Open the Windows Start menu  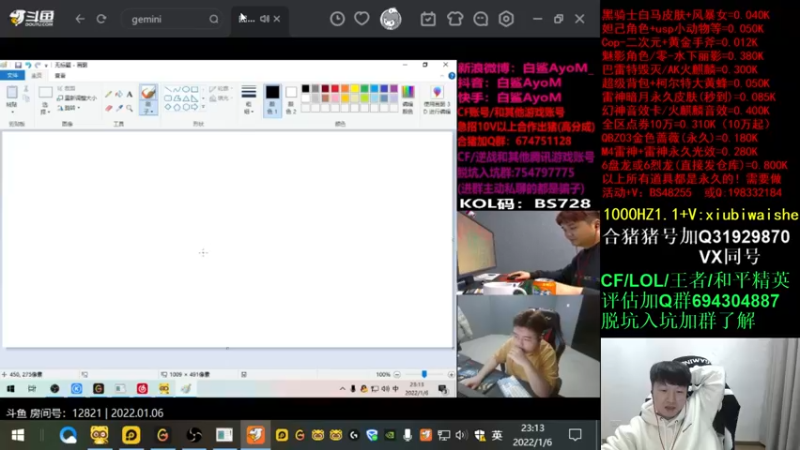click(x=18, y=435)
